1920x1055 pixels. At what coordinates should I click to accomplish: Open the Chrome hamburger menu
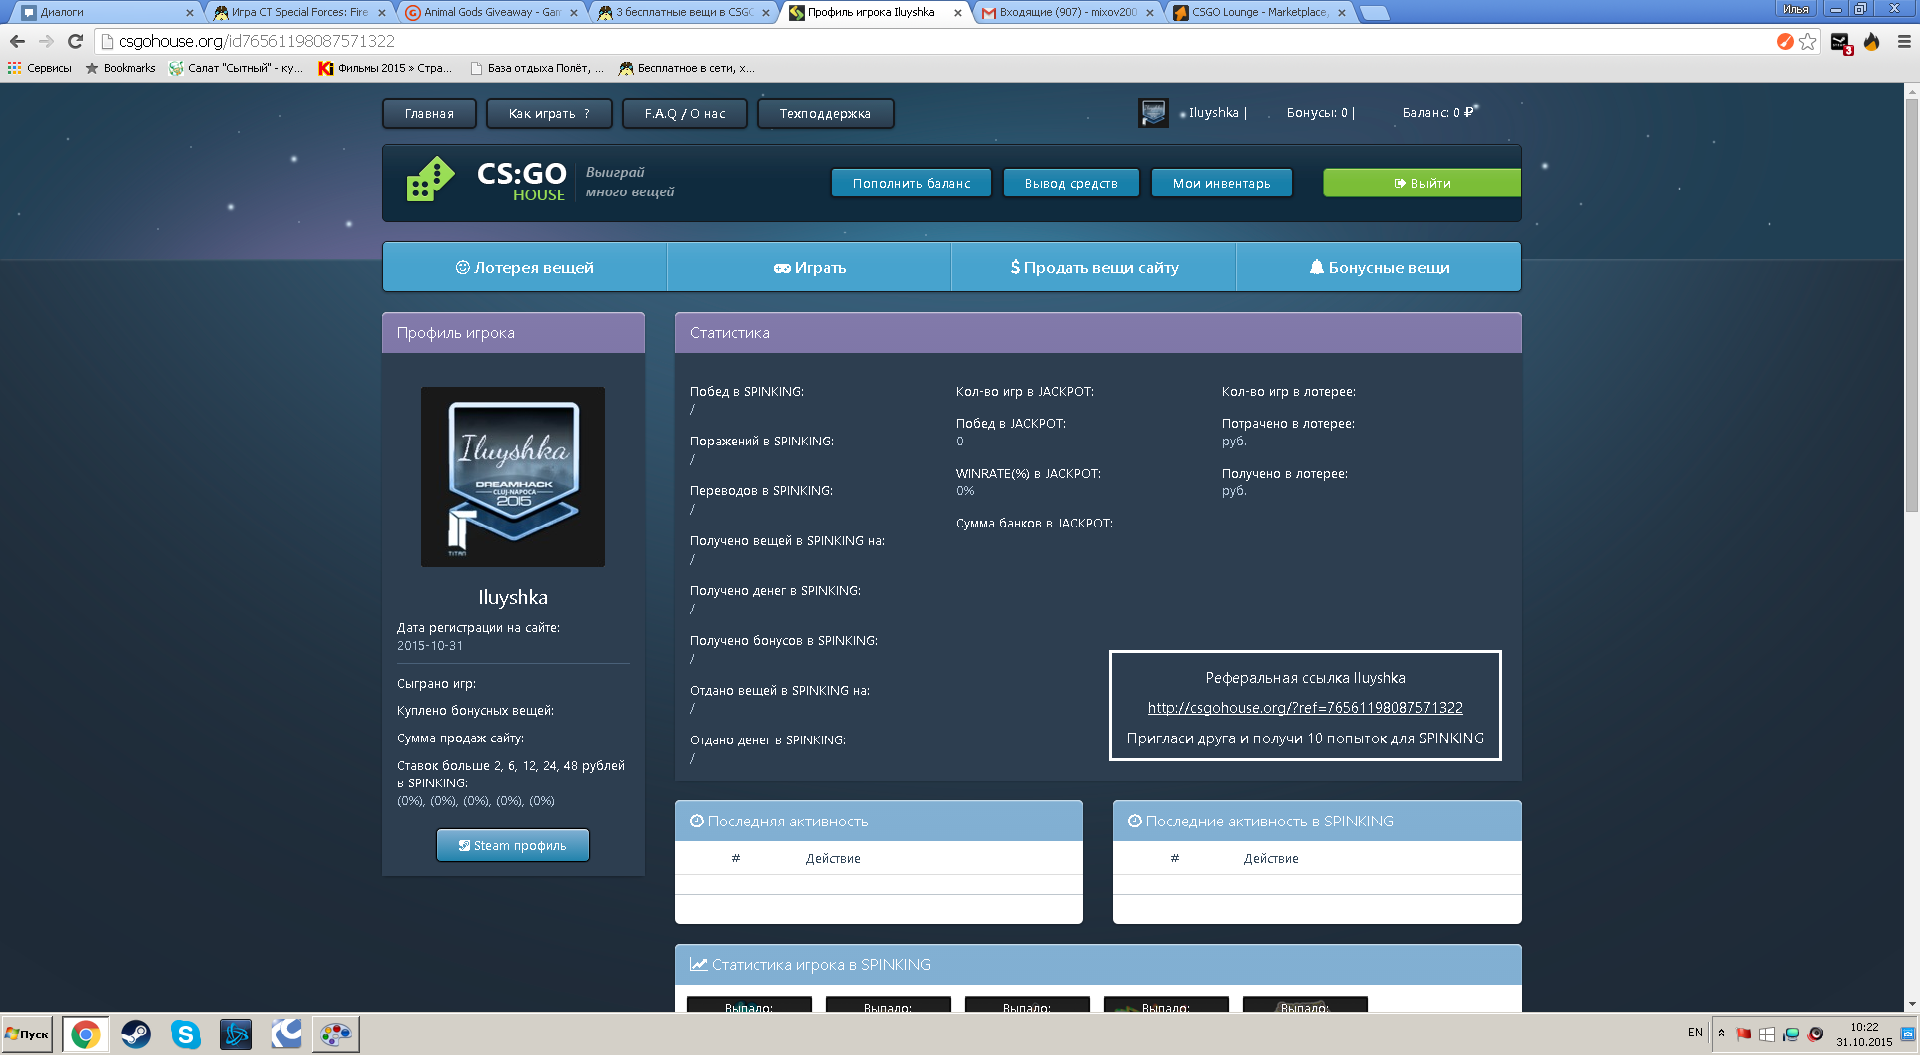tap(1904, 41)
